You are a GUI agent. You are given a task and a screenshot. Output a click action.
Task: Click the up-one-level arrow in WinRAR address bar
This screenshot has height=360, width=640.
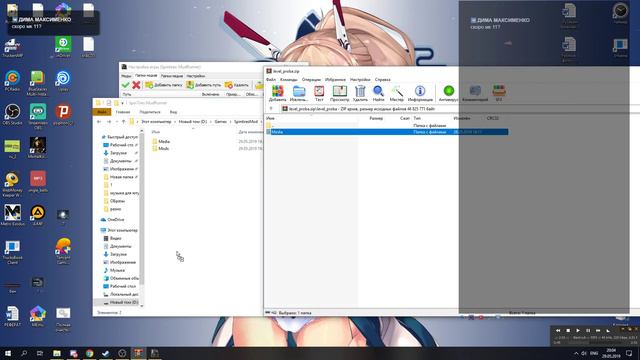(271, 109)
